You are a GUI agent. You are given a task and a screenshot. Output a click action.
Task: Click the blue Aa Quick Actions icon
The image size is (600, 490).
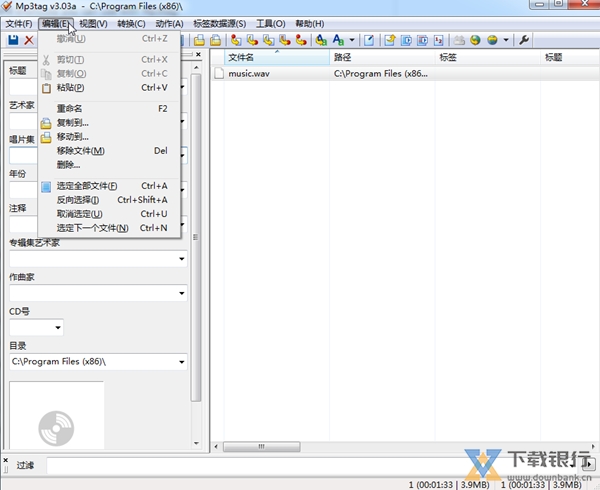pyautogui.click(x=338, y=40)
